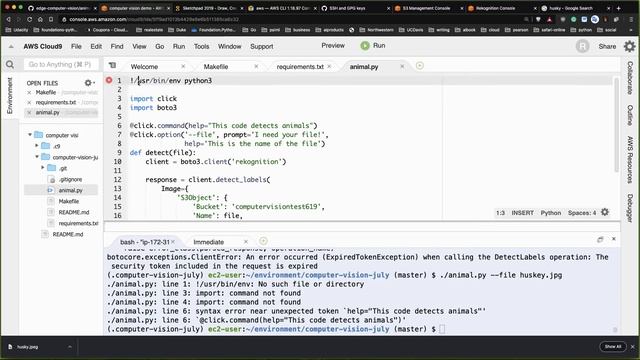Close requirements.txt in Open Files list
The width and height of the screenshot is (640, 360).
click(29, 102)
